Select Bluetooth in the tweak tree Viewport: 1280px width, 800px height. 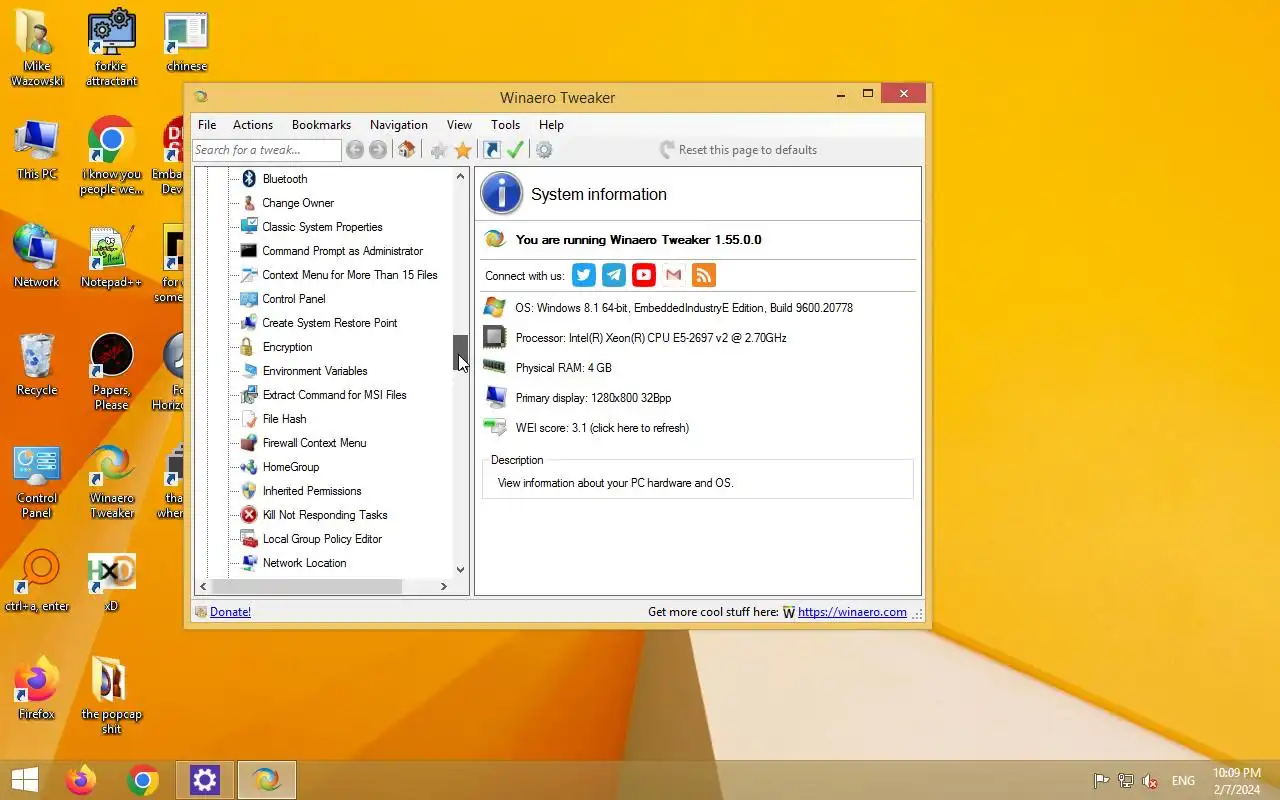pyautogui.click(x=285, y=179)
